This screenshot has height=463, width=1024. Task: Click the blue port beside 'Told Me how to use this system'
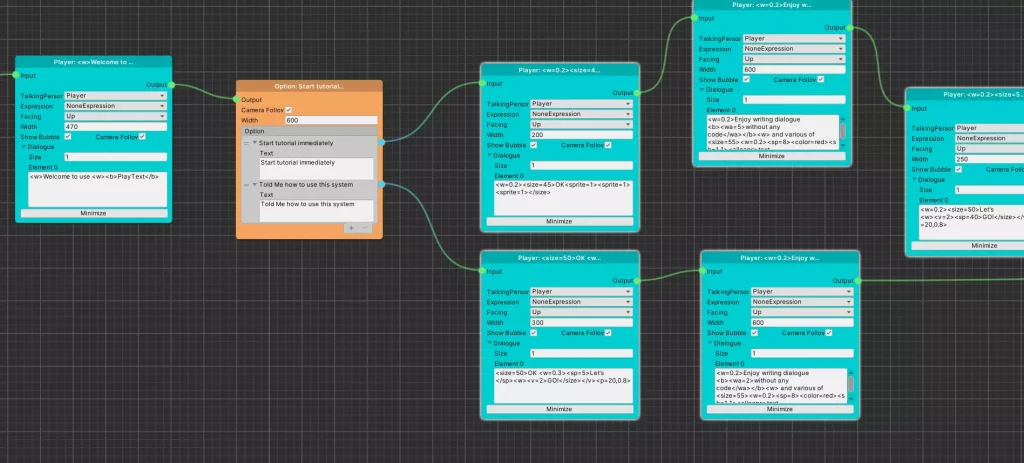(x=381, y=185)
